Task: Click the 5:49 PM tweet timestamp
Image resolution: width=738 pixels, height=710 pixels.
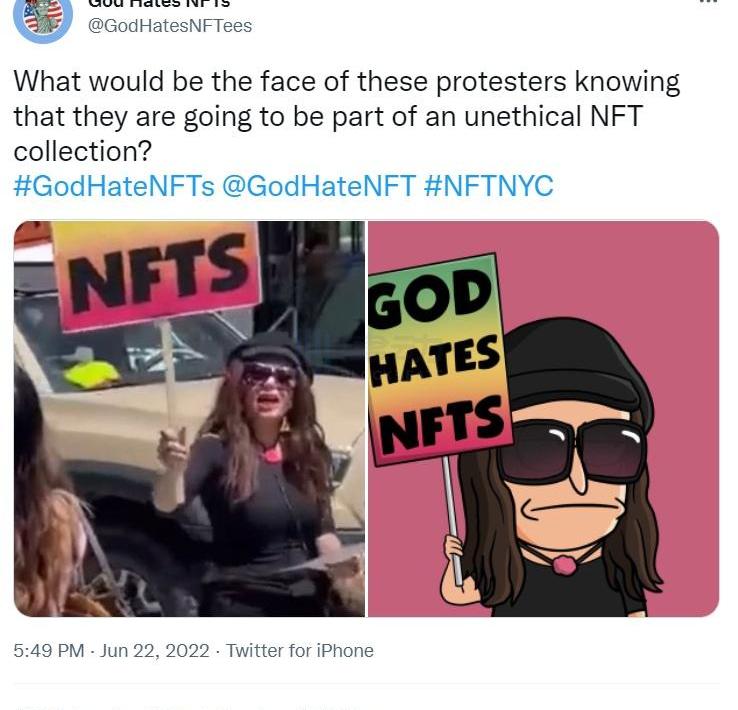Action: 48,651
